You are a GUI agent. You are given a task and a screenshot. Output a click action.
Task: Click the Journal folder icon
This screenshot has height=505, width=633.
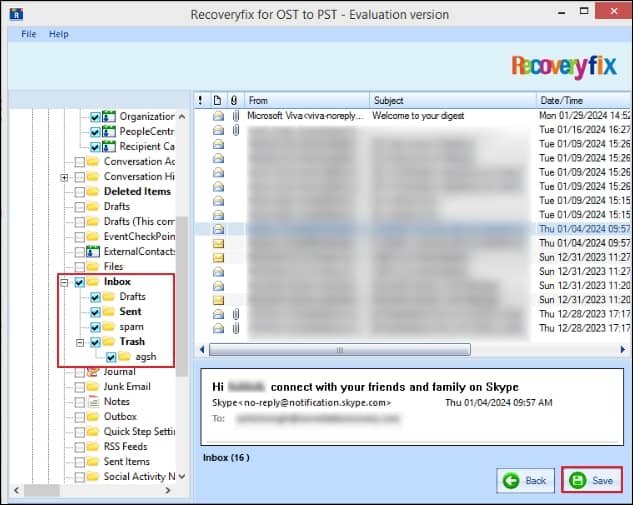[x=93, y=372]
